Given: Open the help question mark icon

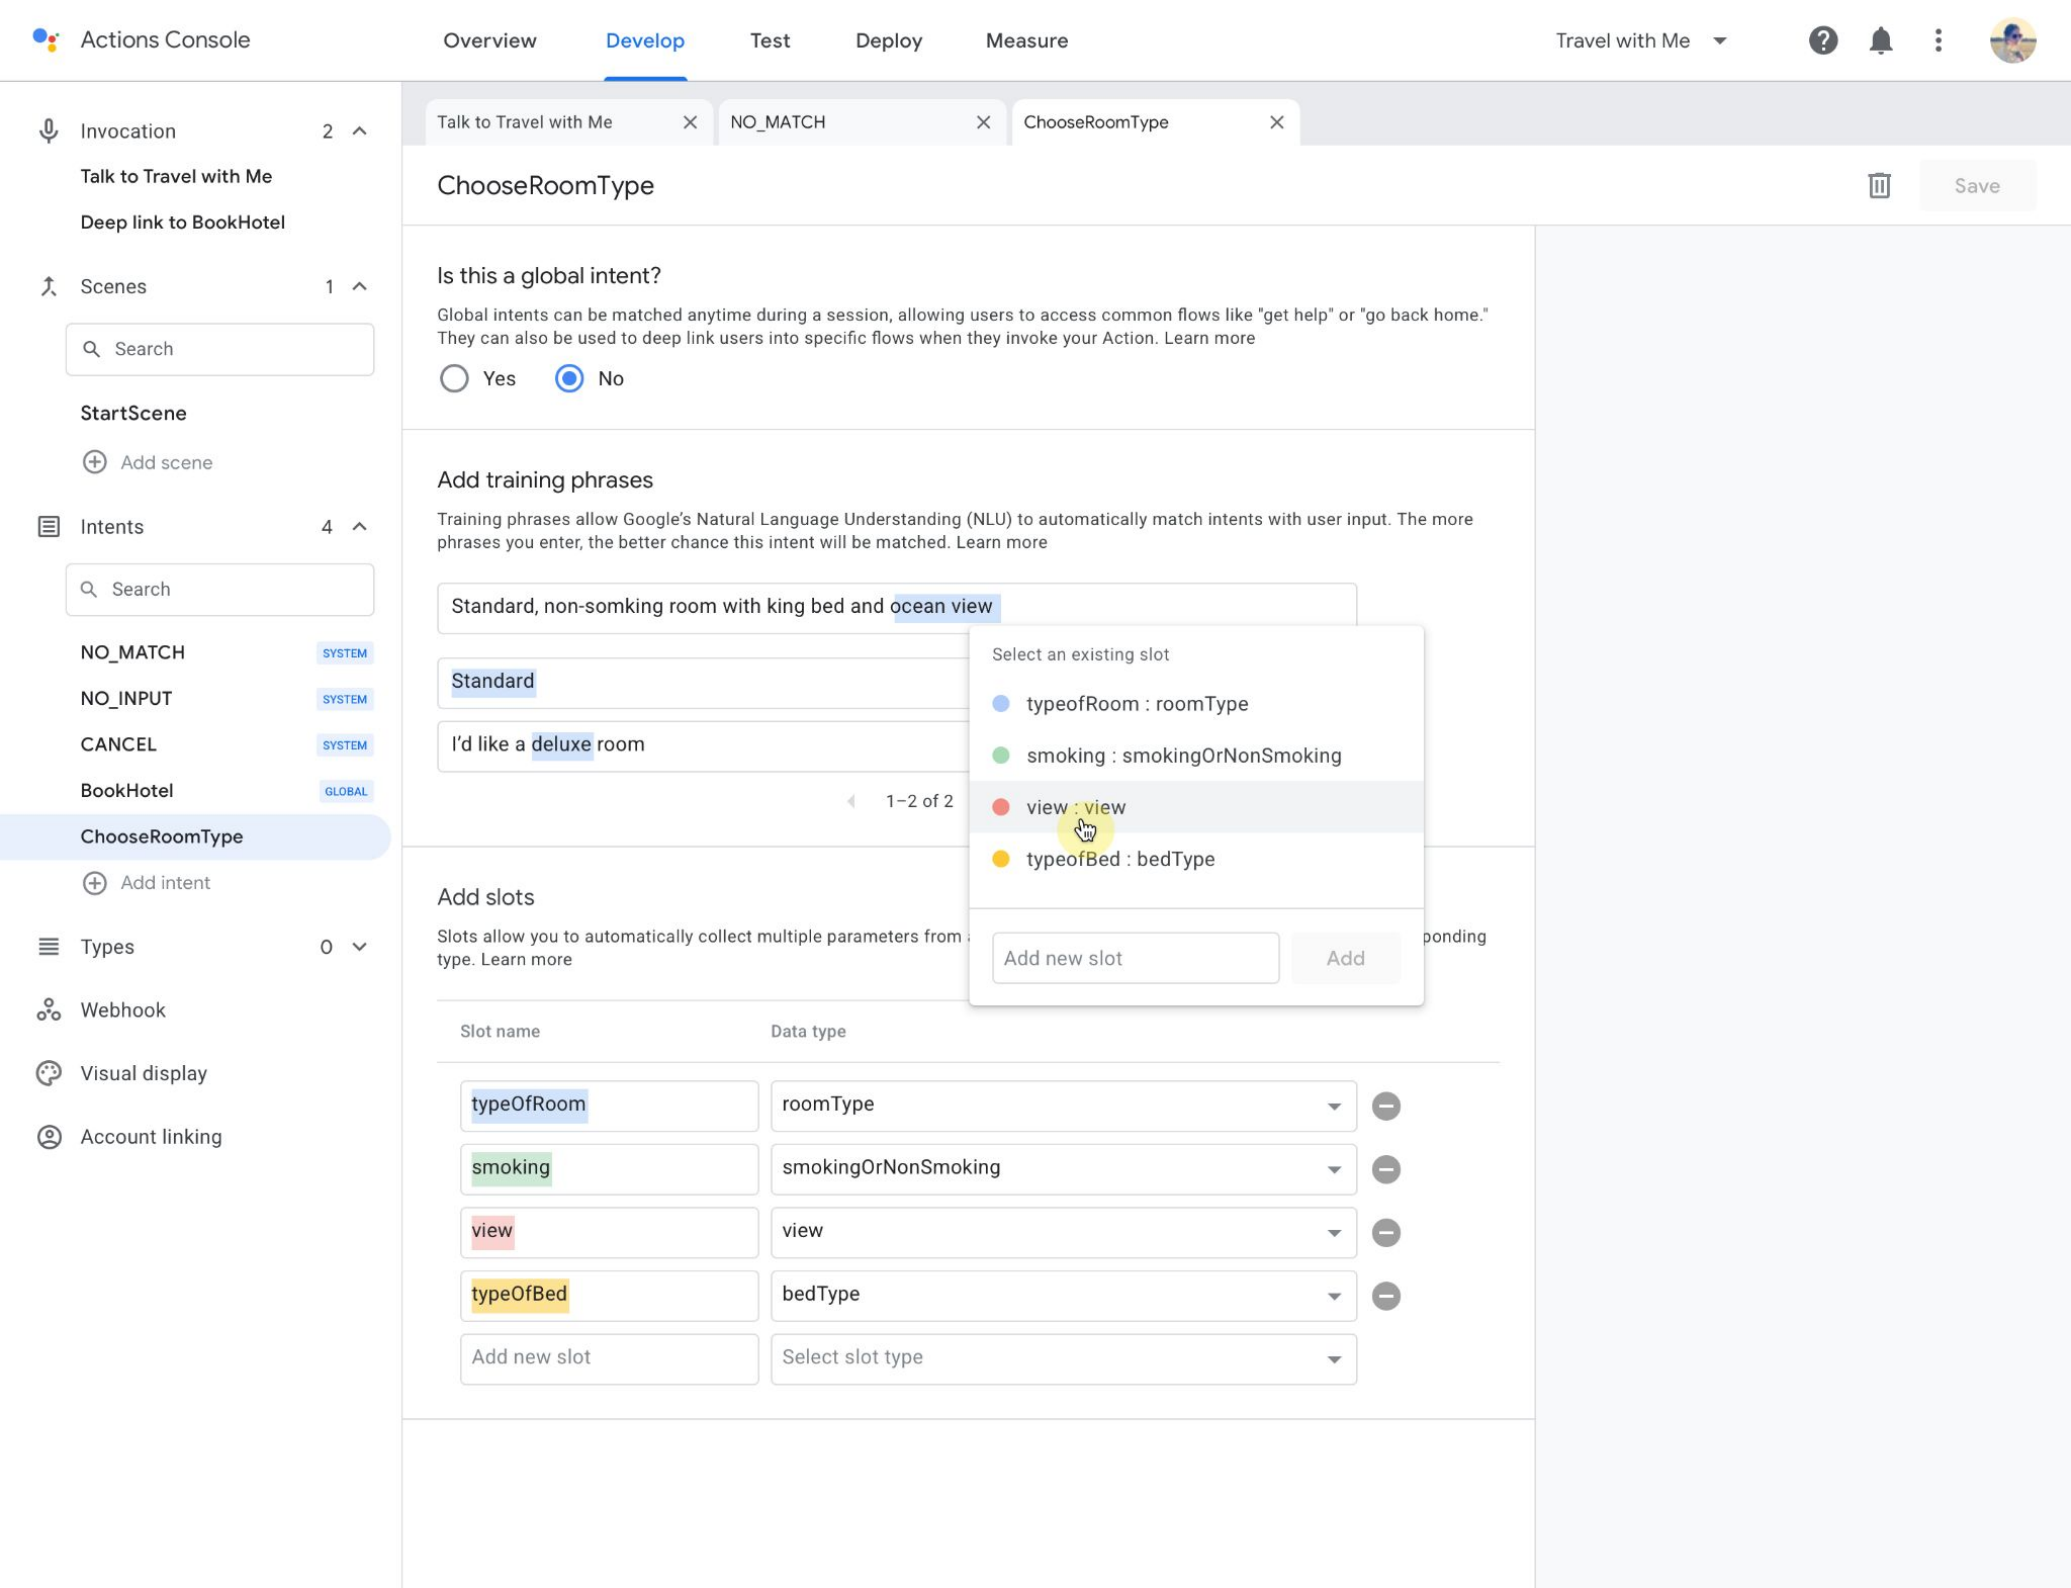Looking at the screenshot, I should (1823, 41).
